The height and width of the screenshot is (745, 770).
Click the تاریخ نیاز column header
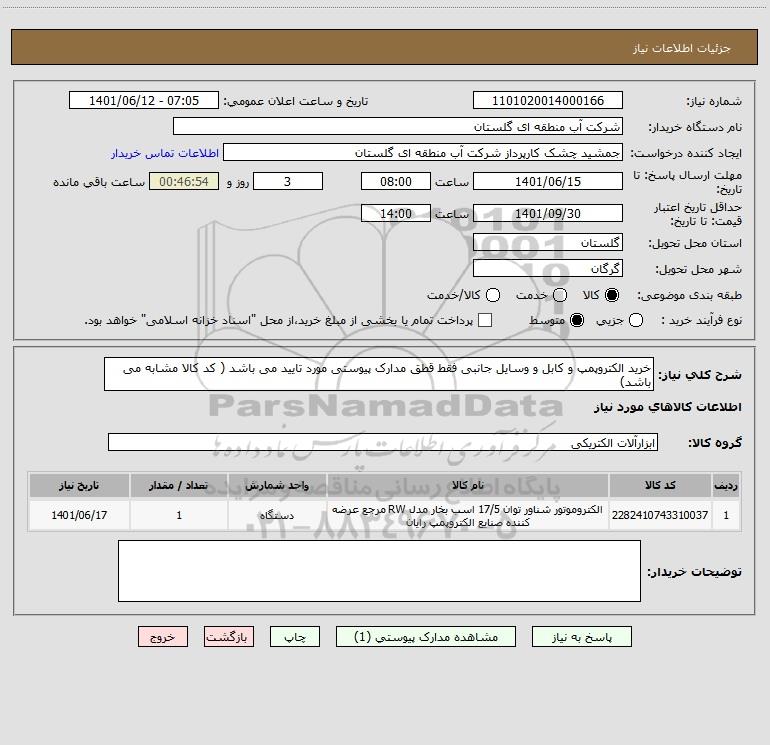[79, 486]
